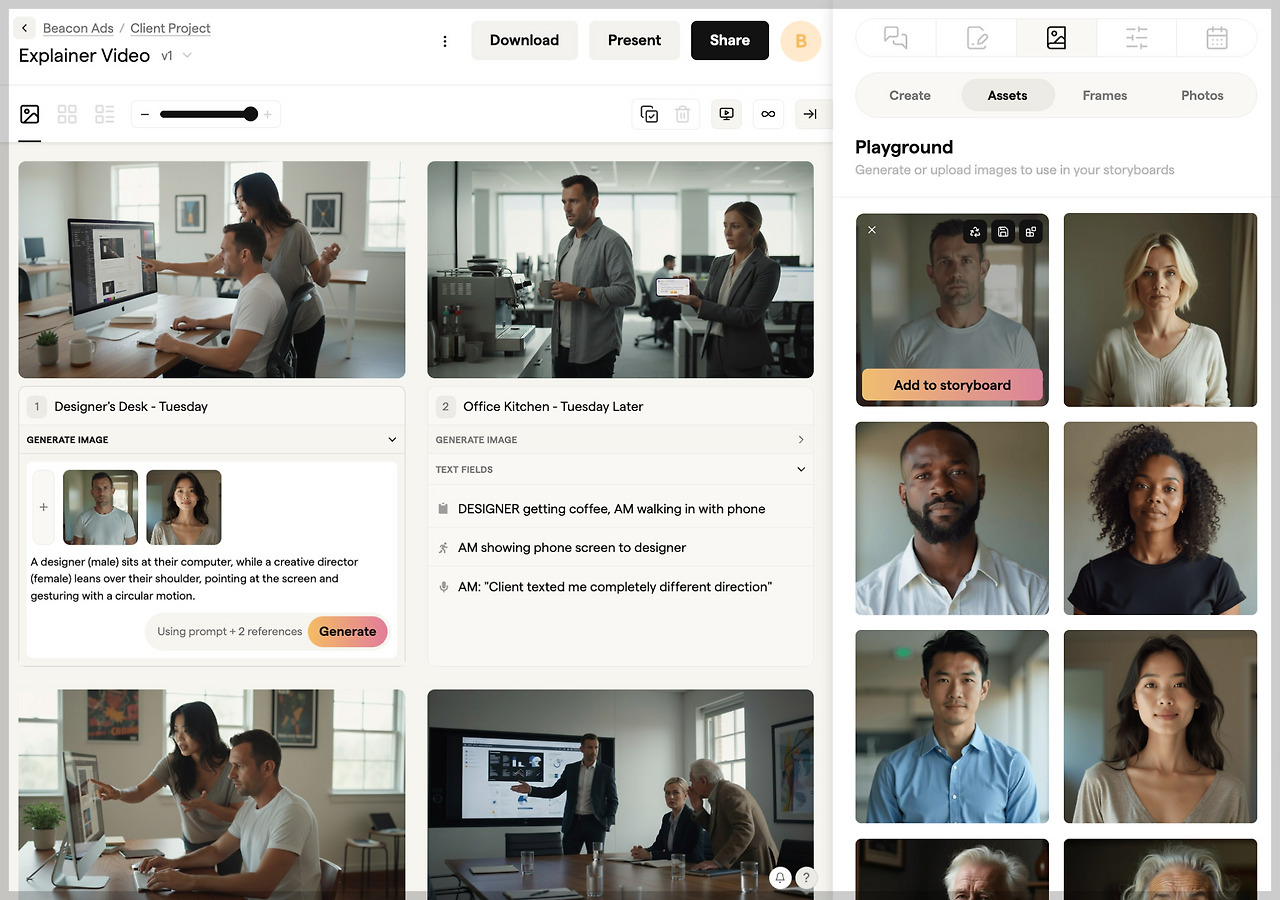
Task: Open the user avatar labeled B
Action: point(801,41)
